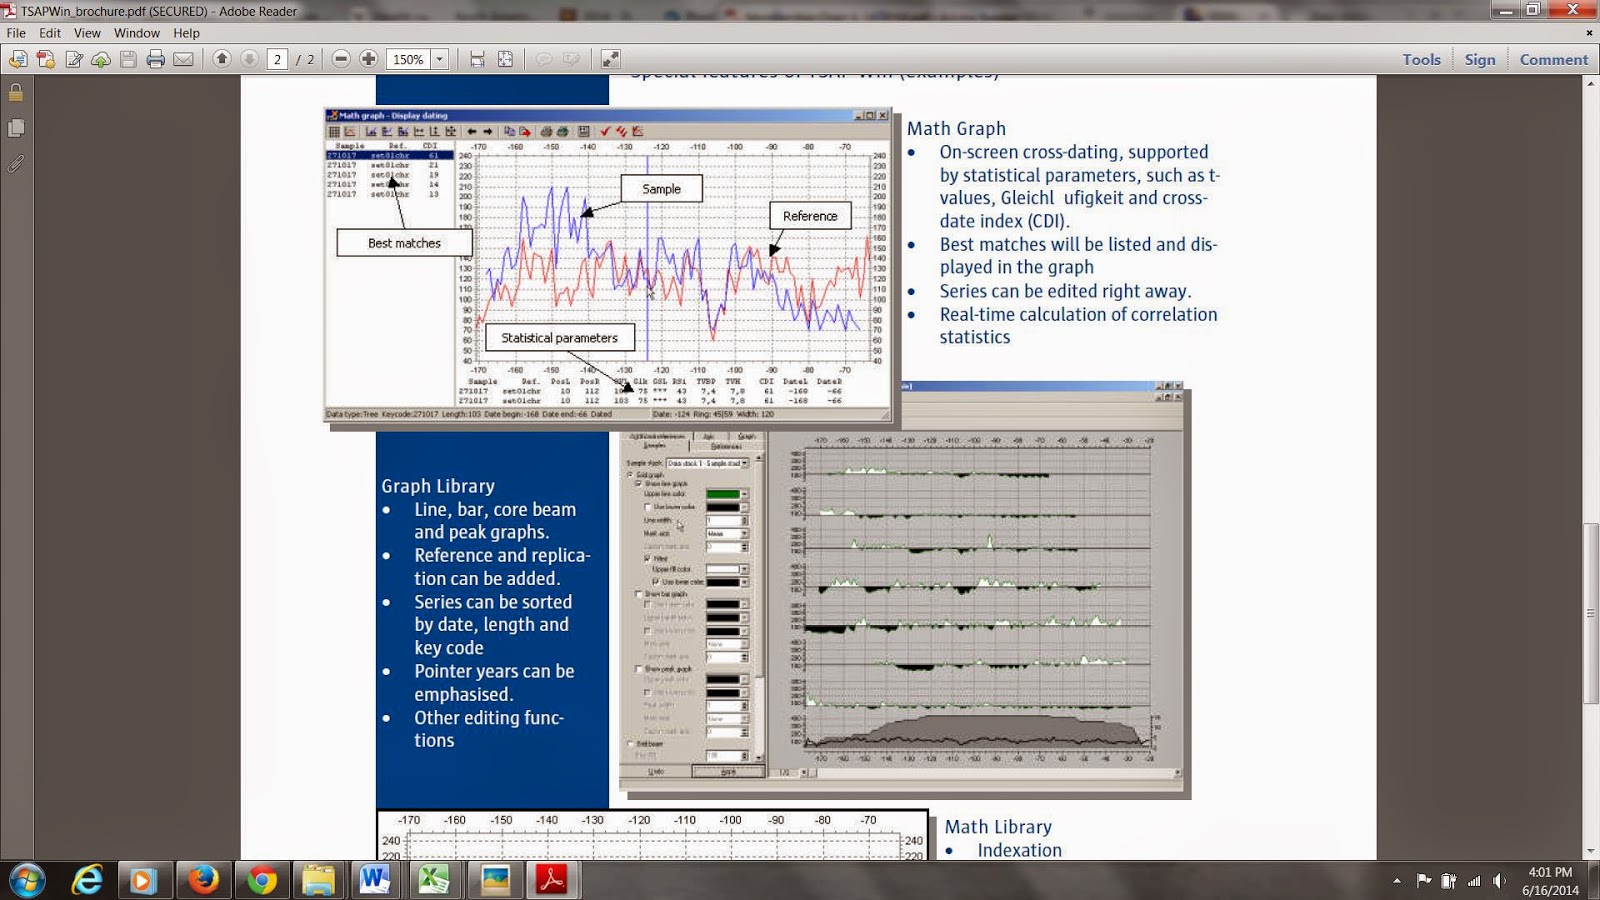This screenshot has width=1600, height=900.
Task: Click the "Math Library" heading text
Action: tap(998, 827)
